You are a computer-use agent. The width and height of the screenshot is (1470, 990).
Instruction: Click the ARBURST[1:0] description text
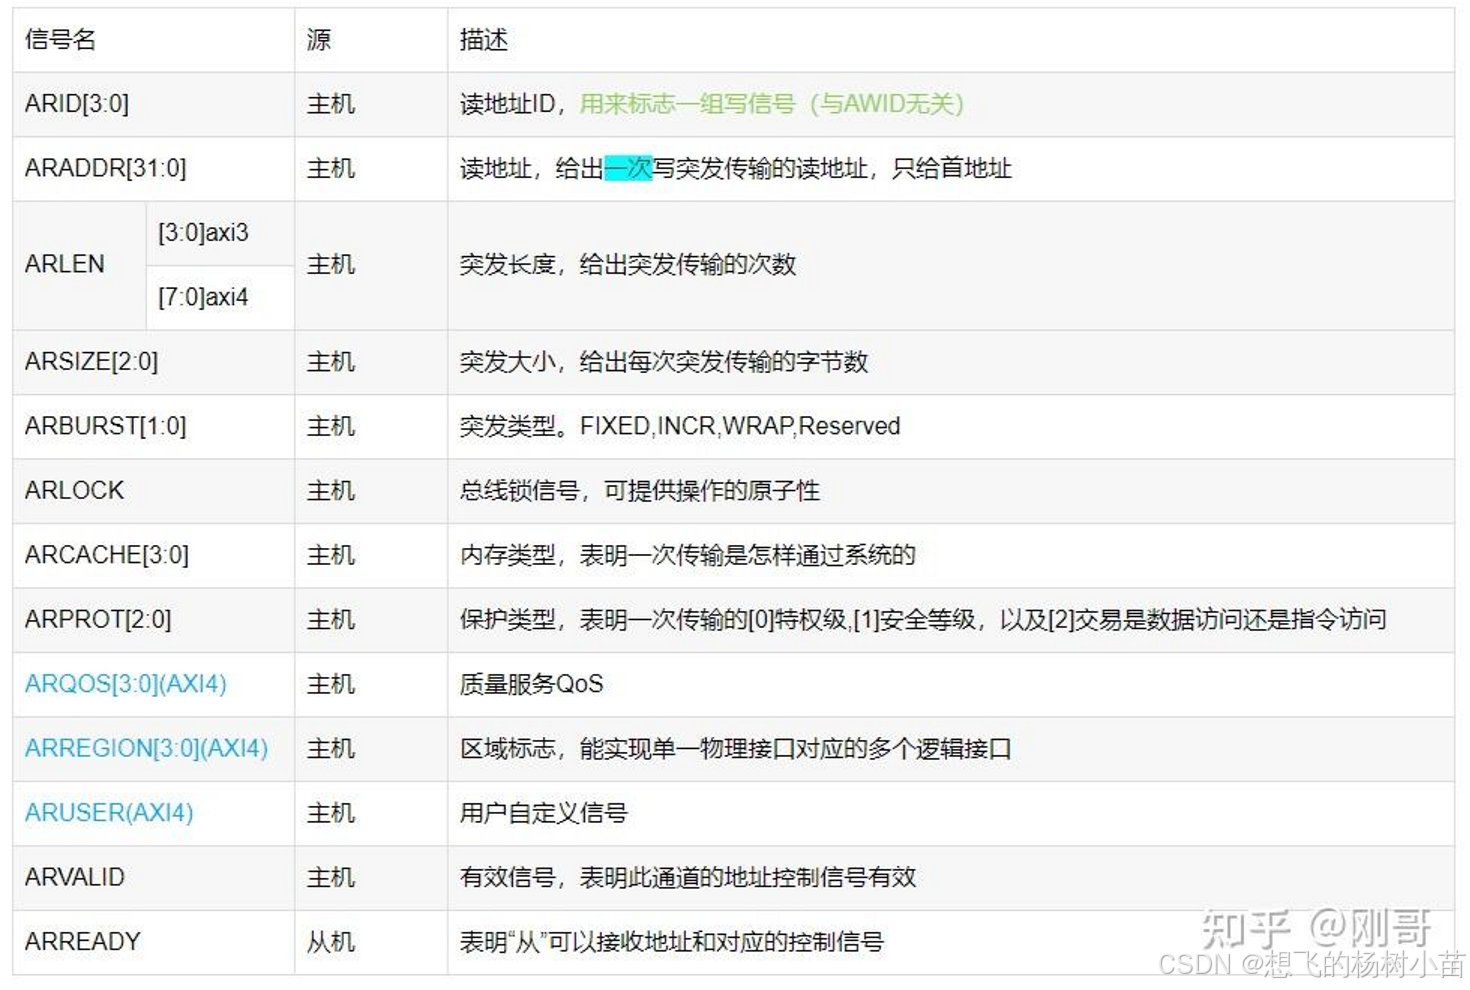tap(678, 426)
